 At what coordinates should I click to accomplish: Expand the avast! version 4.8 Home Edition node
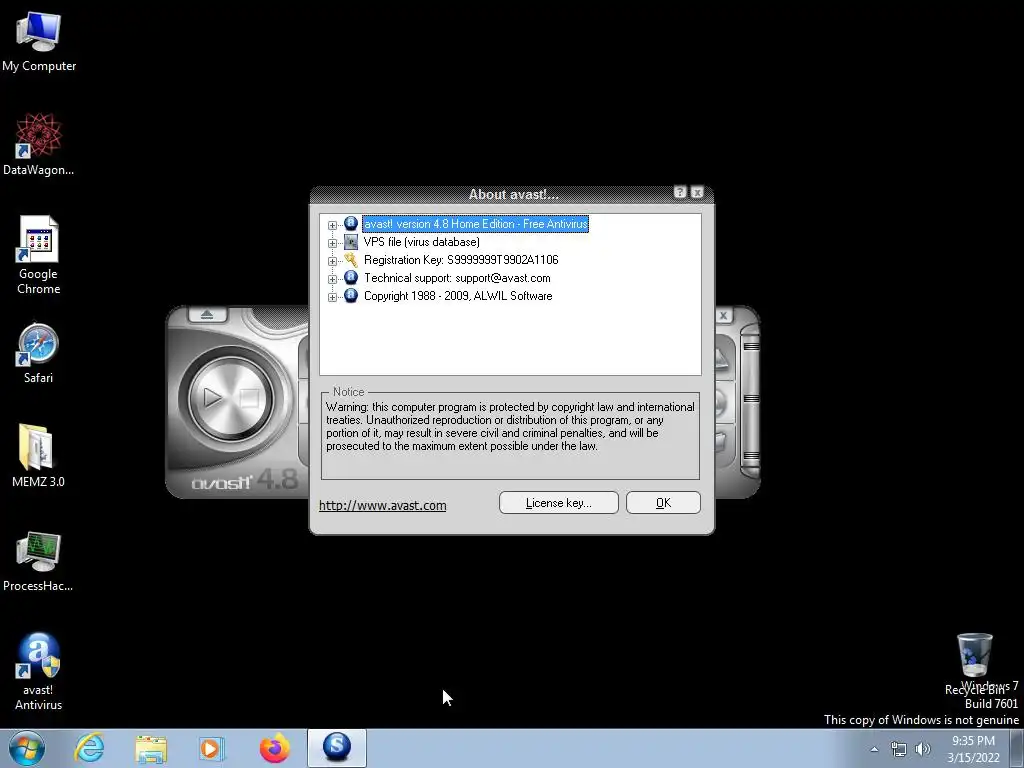[332, 225]
